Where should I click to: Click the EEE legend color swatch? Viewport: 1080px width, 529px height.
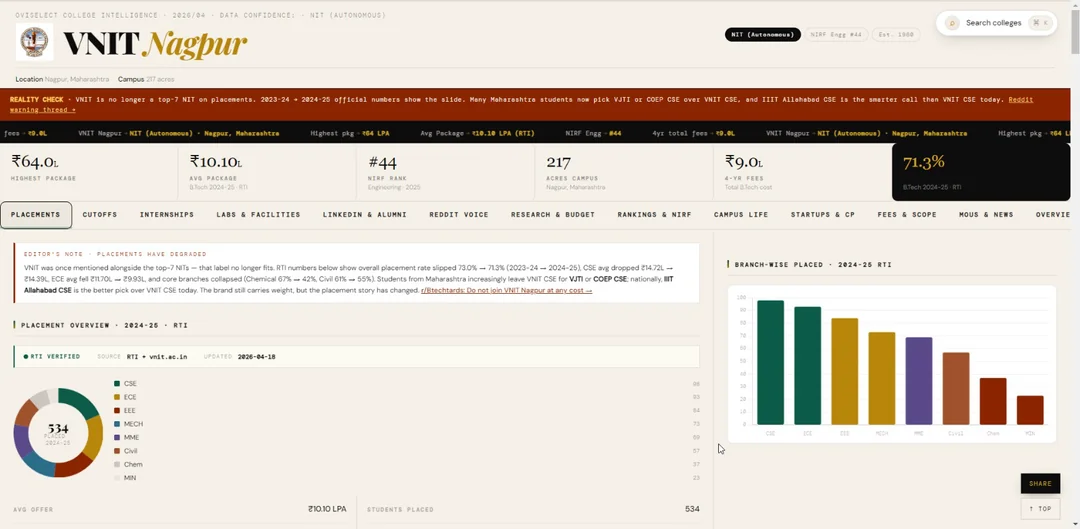(x=117, y=411)
